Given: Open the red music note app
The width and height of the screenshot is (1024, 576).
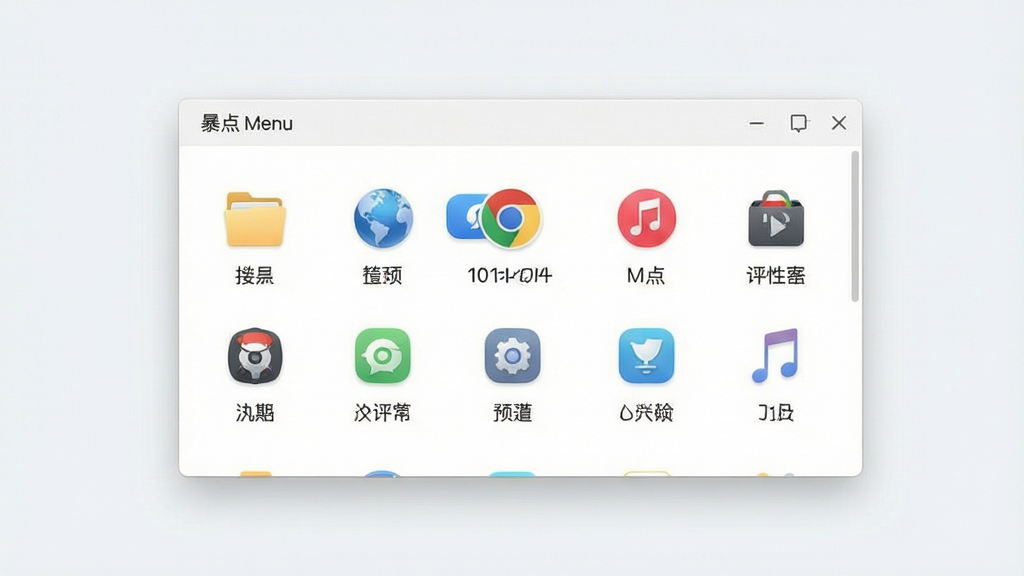Looking at the screenshot, I should coord(647,218).
